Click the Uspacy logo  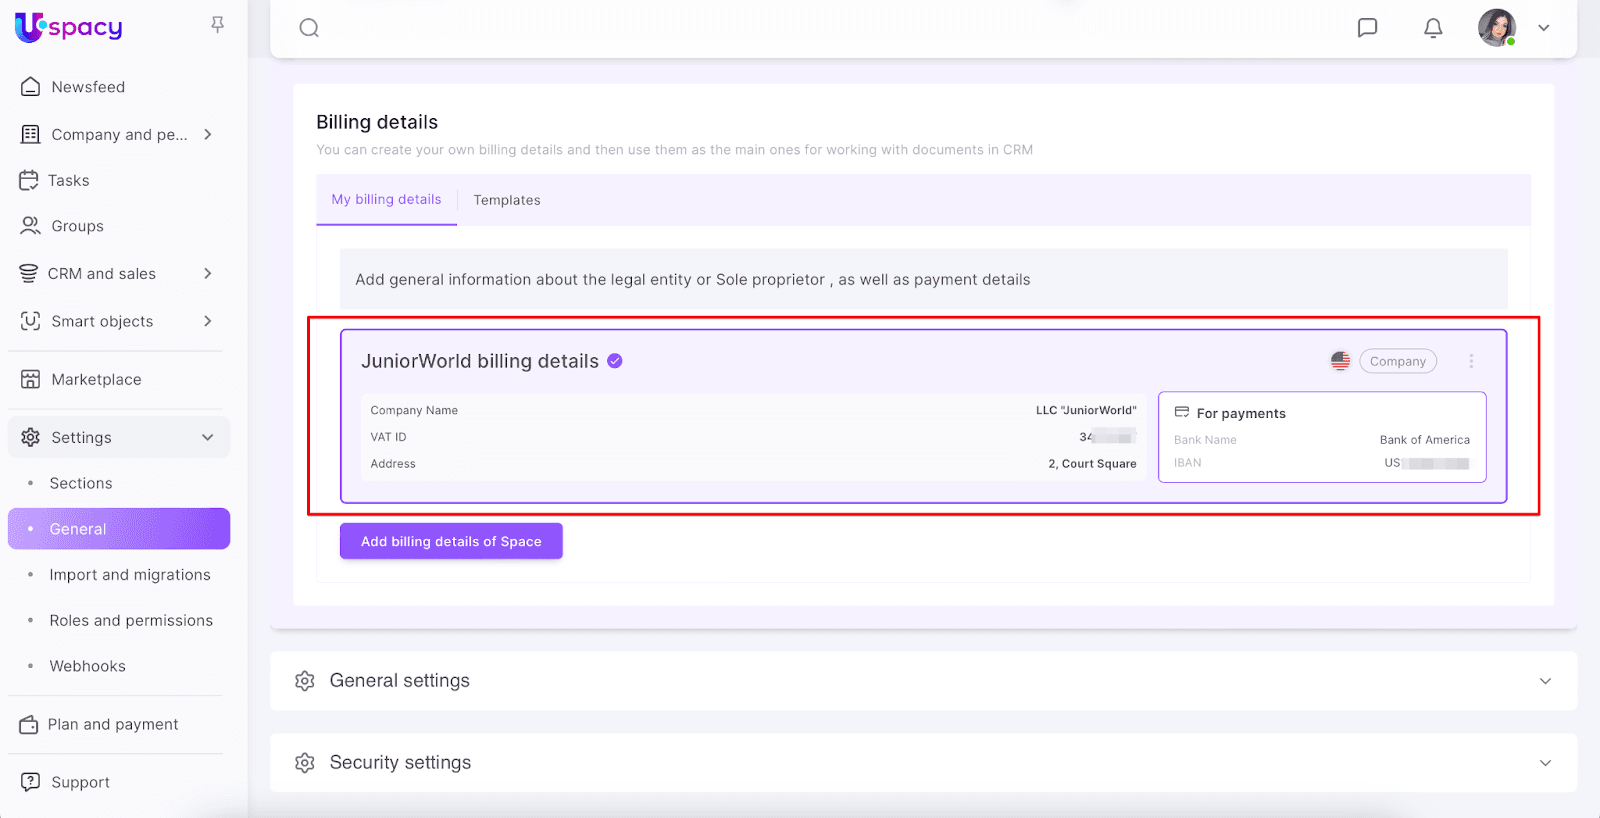(x=69, y=27)
